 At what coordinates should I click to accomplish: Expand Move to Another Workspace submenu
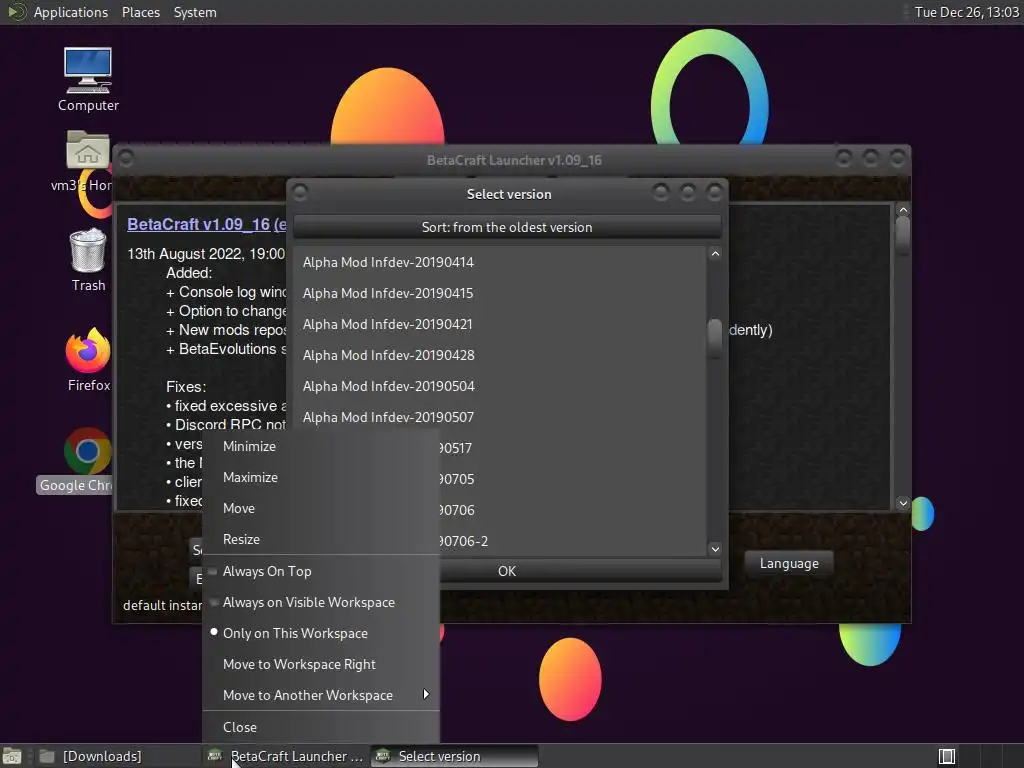321,696
